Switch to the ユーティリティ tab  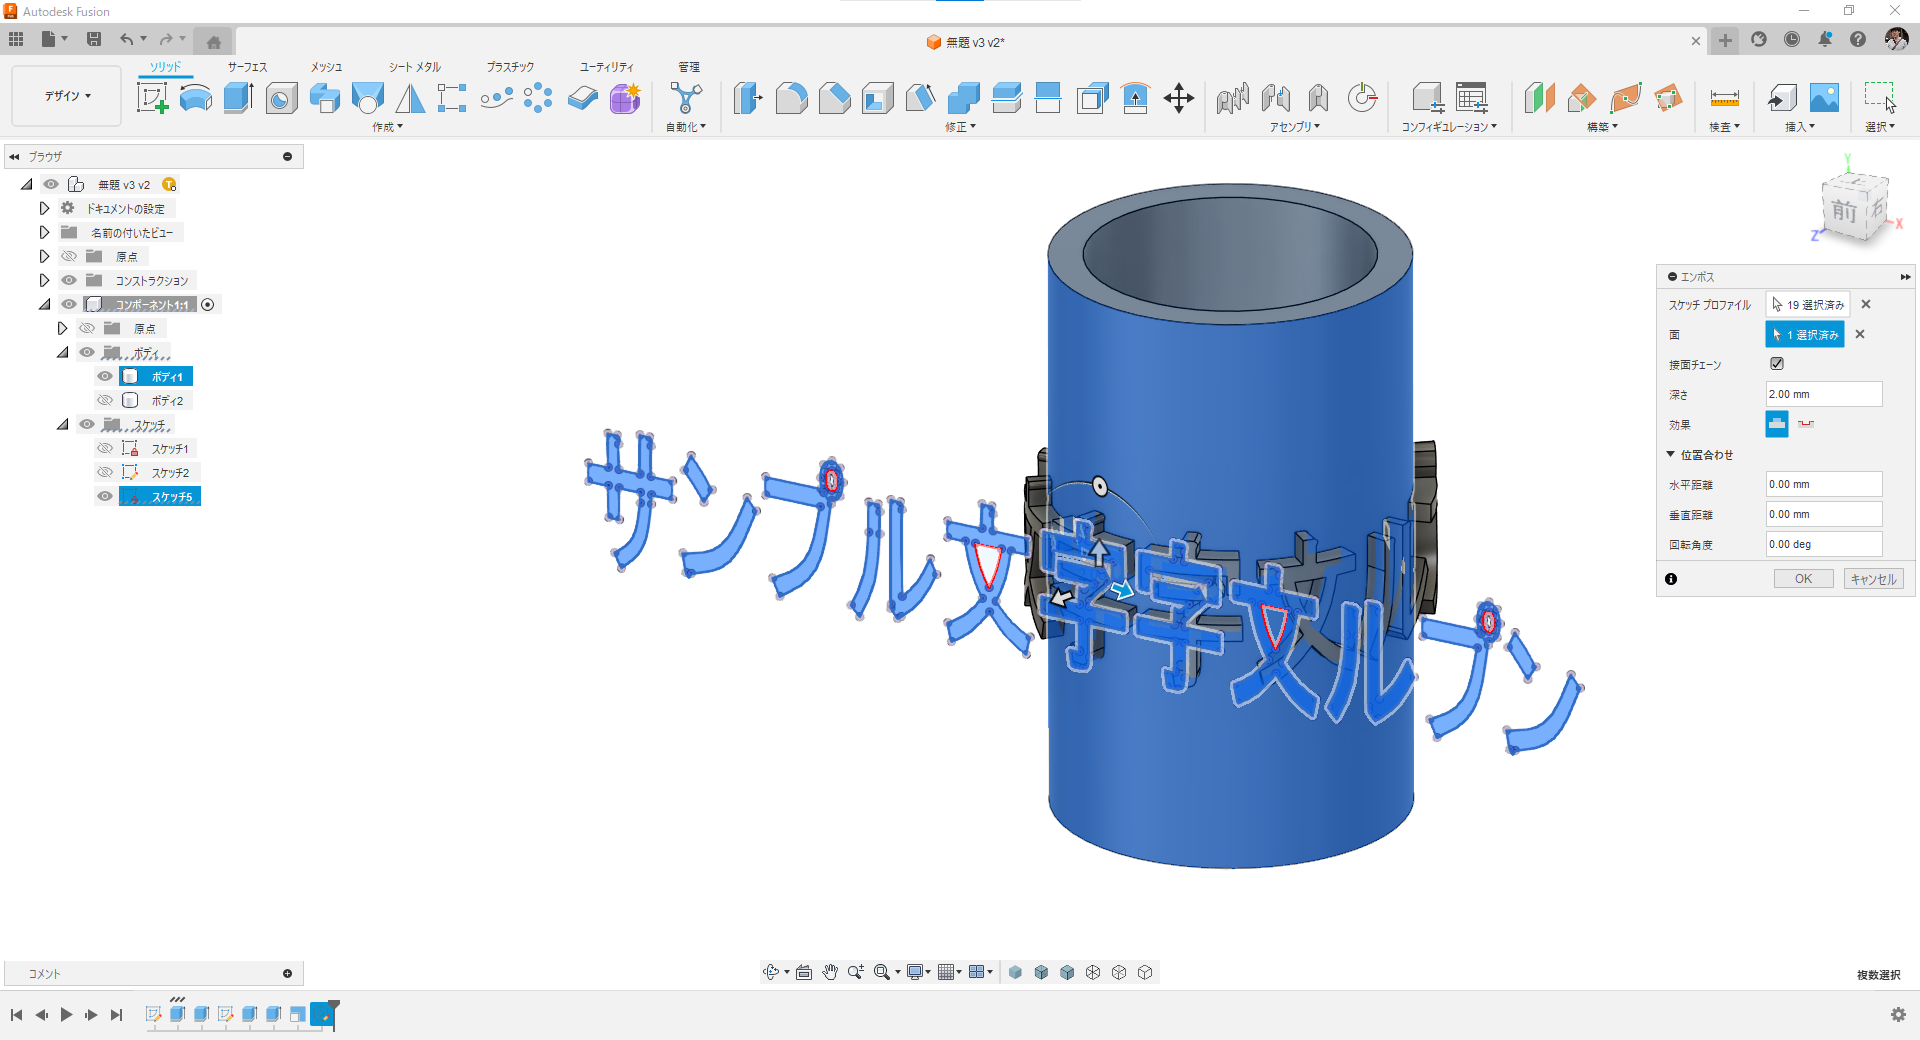pyautogui.click(x=607, y=67)
